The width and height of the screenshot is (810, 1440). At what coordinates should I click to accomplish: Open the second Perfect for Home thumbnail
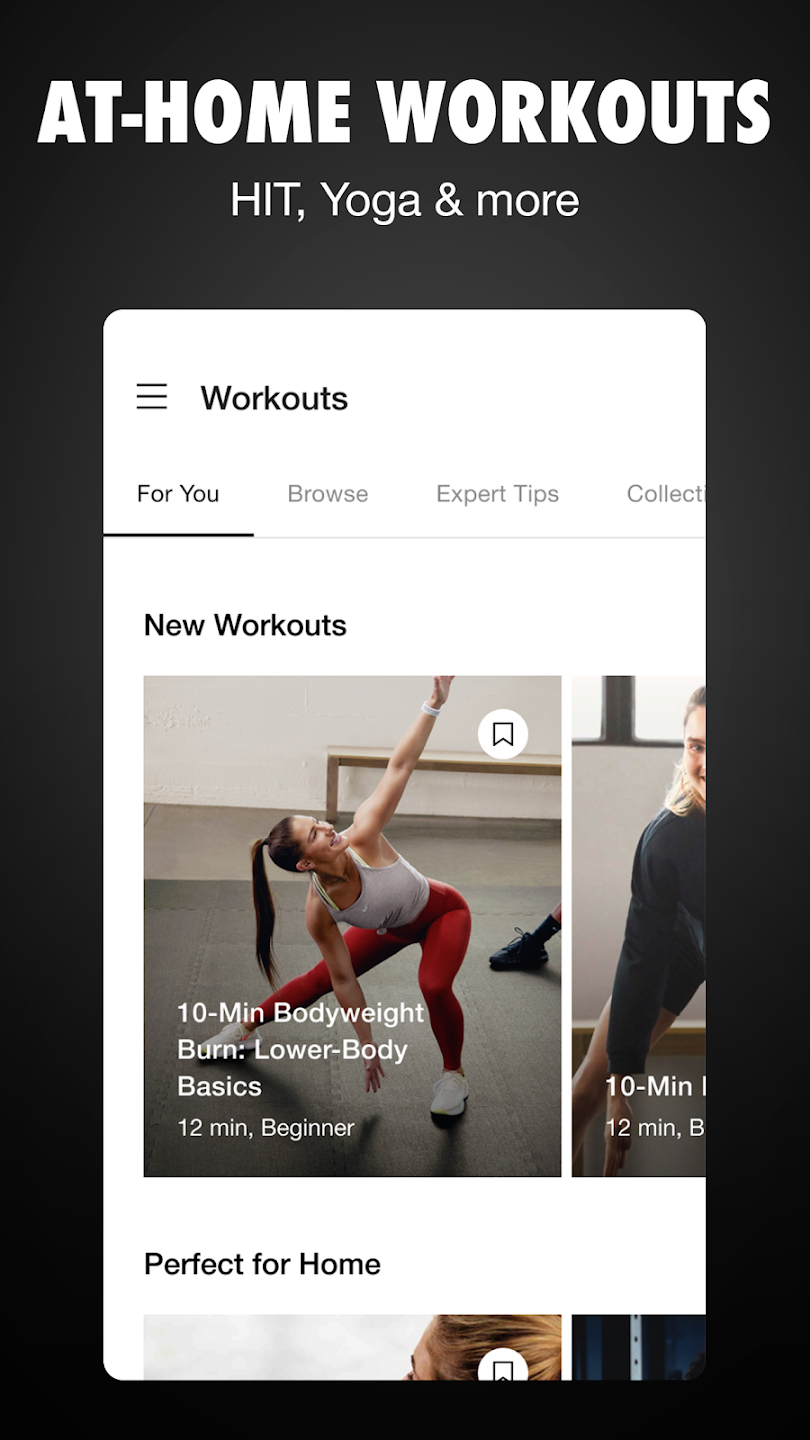pyautogui.click(x=639, y=1347)
